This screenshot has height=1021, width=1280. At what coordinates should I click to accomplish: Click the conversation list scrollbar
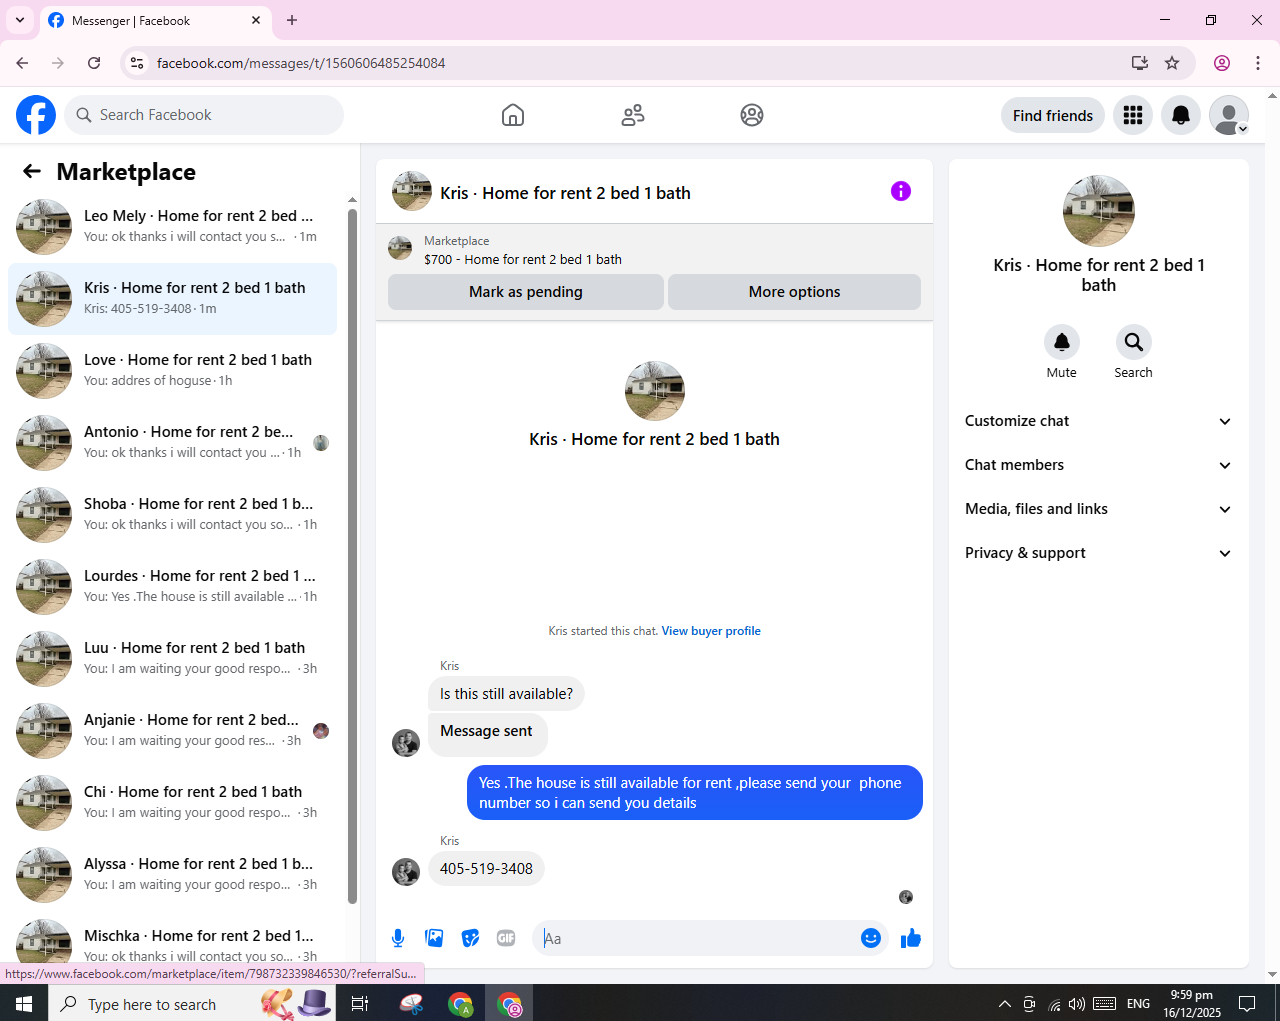[x=352, y=555]
